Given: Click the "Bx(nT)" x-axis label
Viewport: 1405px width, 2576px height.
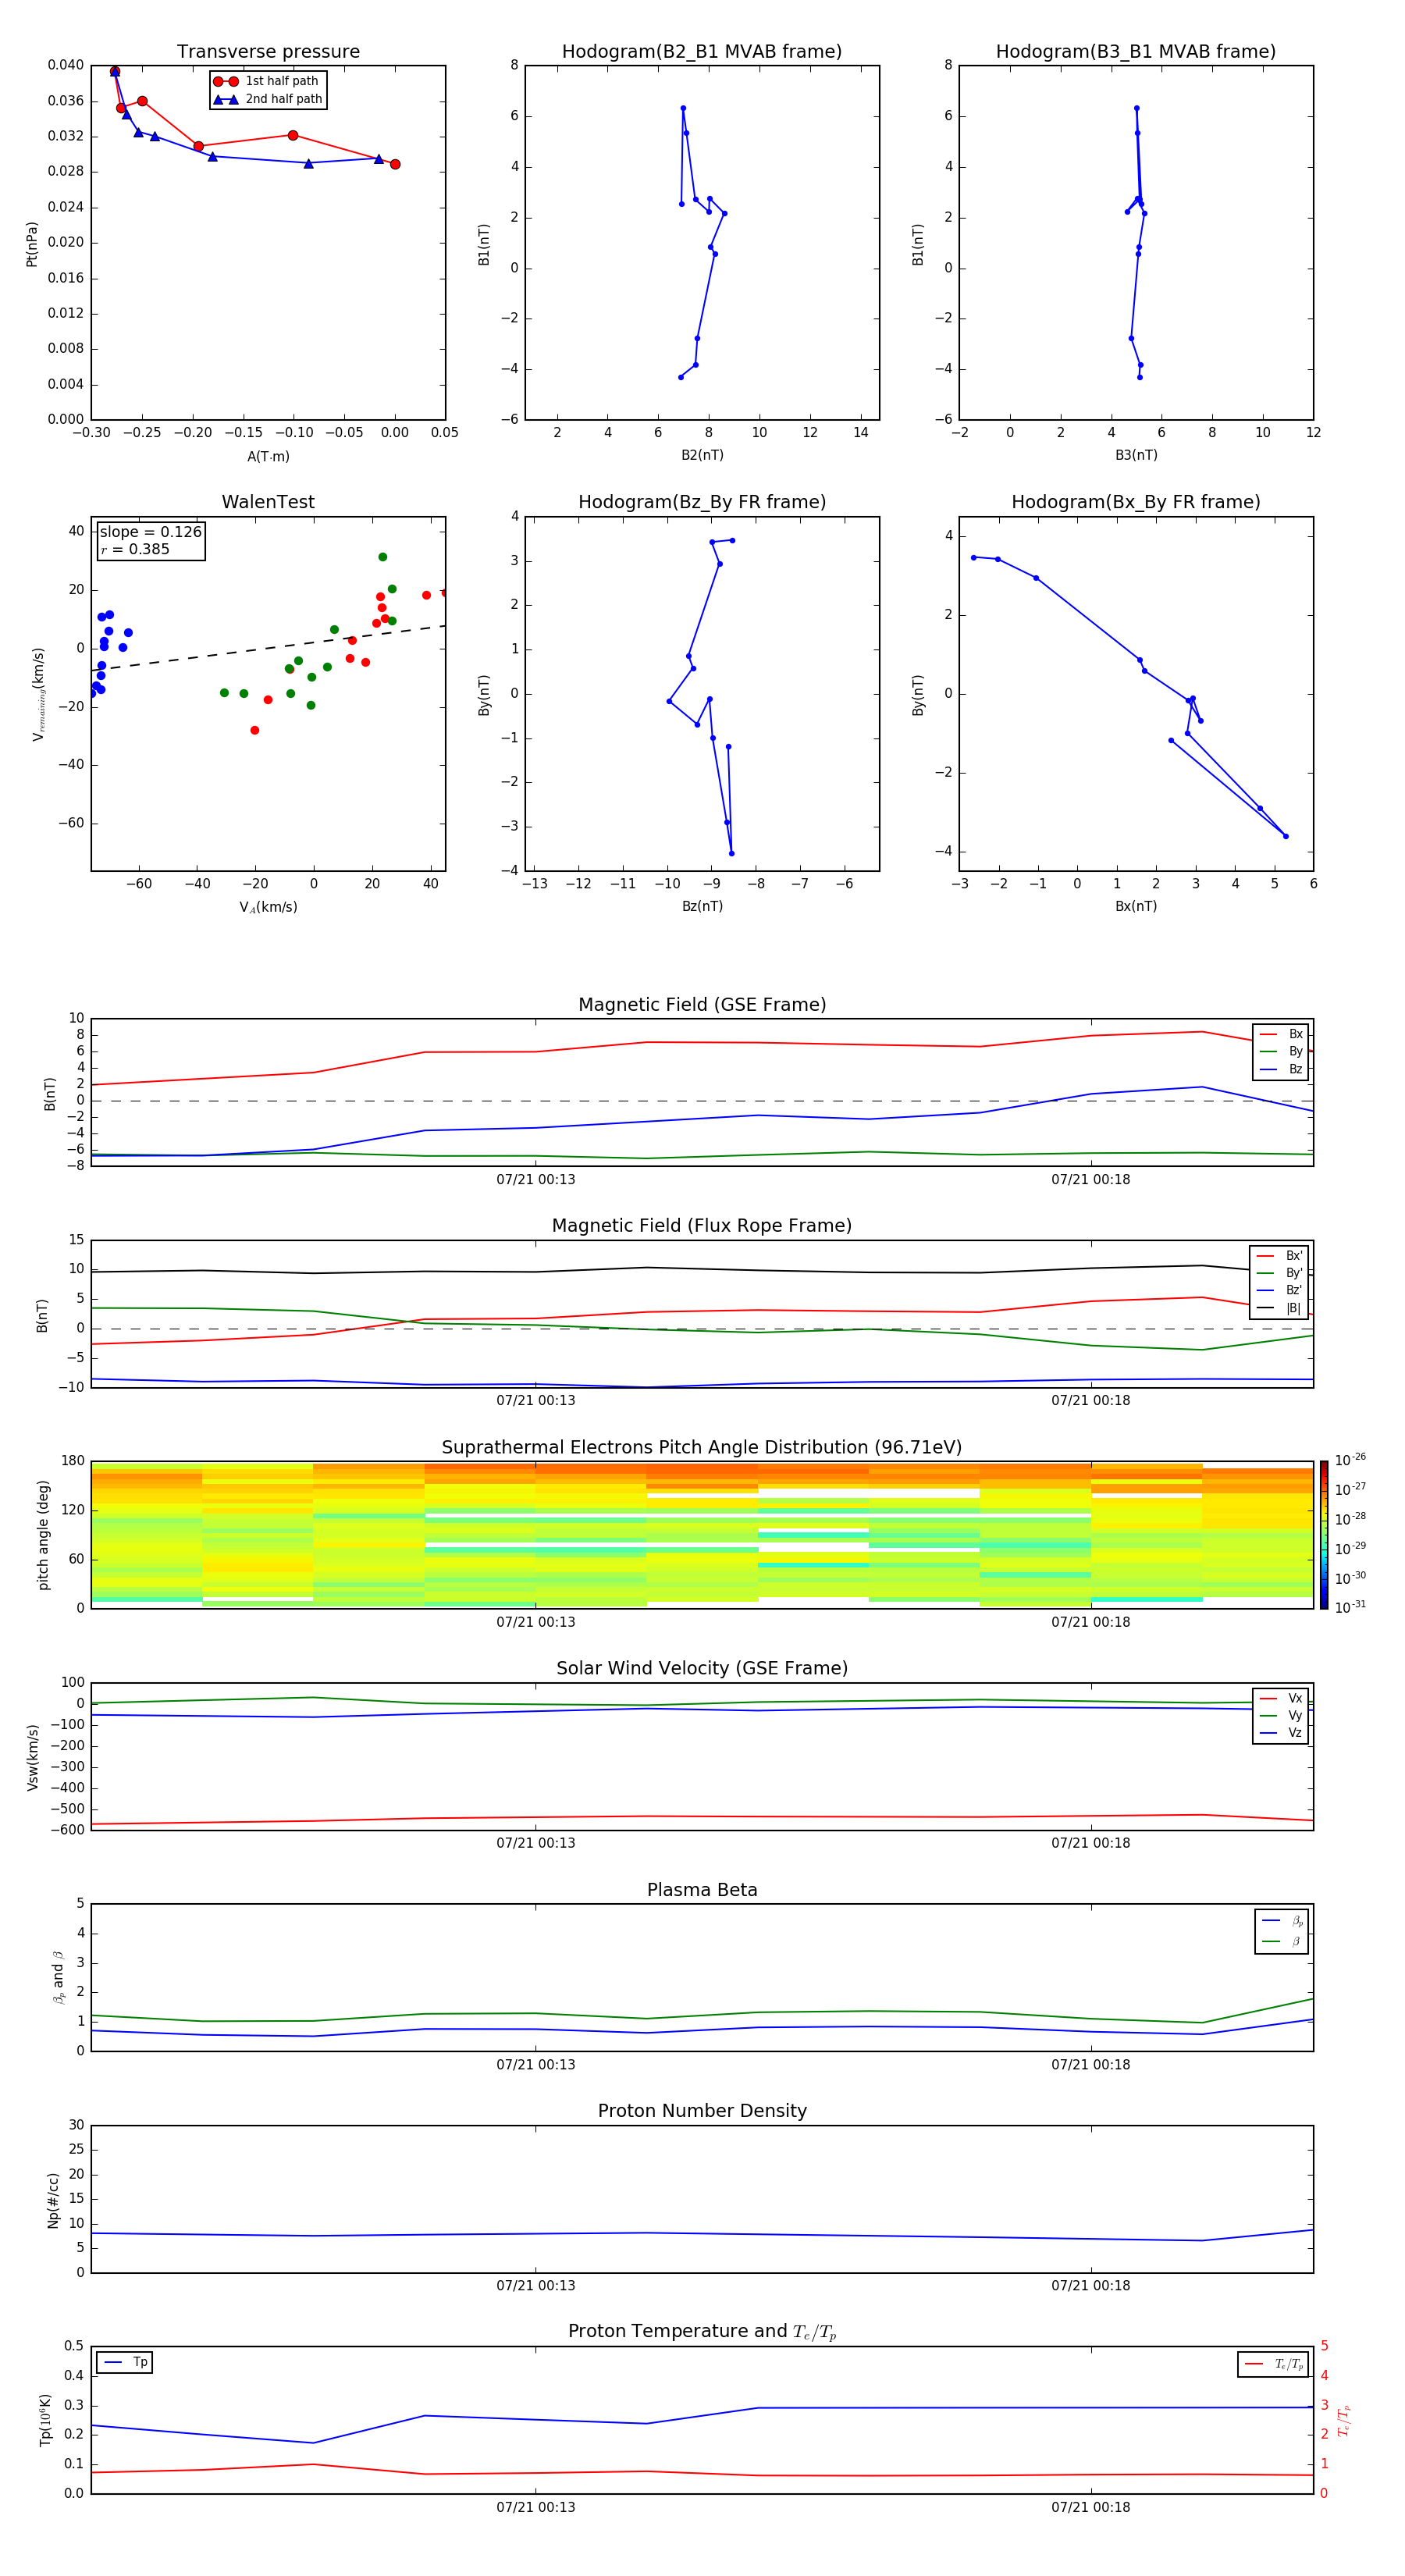Looking at the screenshot, I should 1136,906.
